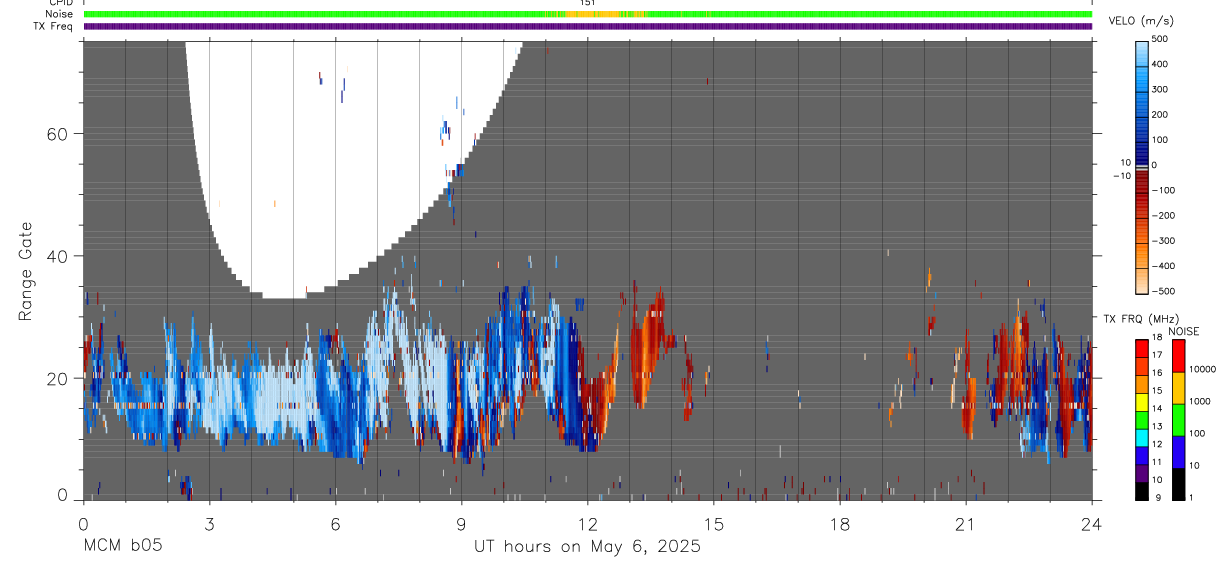The width and height of the screenshot is (1228, 567).
Task: Click the 'UT hours on May 6, 2025' title
Action: (587, 546)
